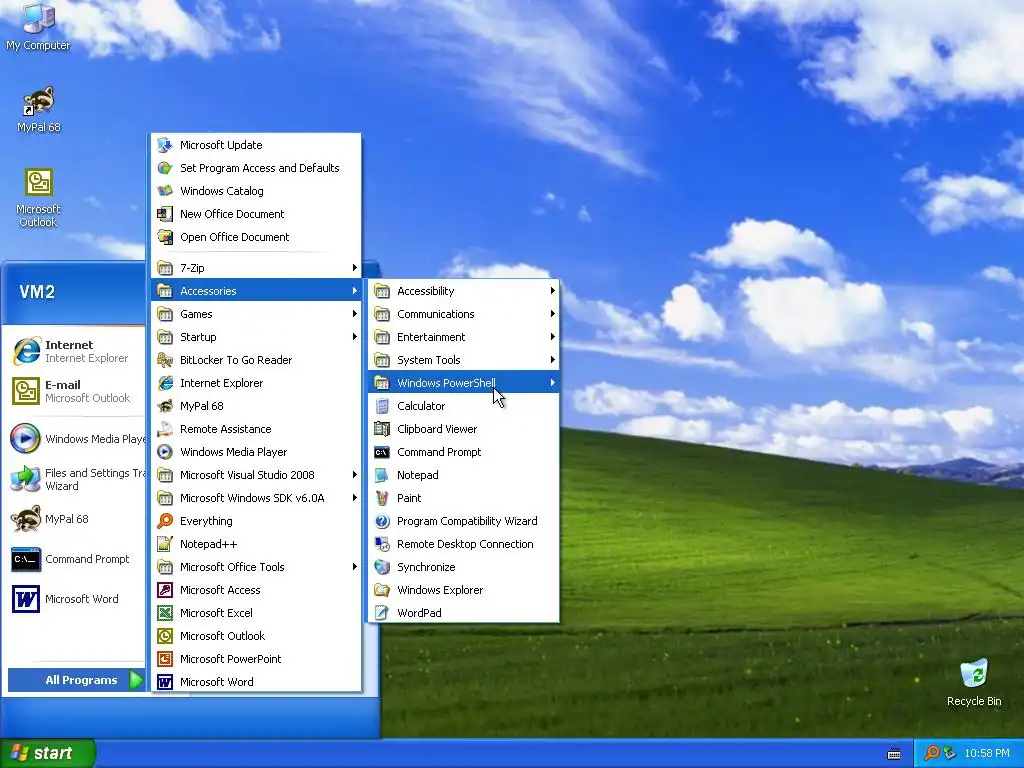Launch Microsoft Word from recent list

pos(75,599)
